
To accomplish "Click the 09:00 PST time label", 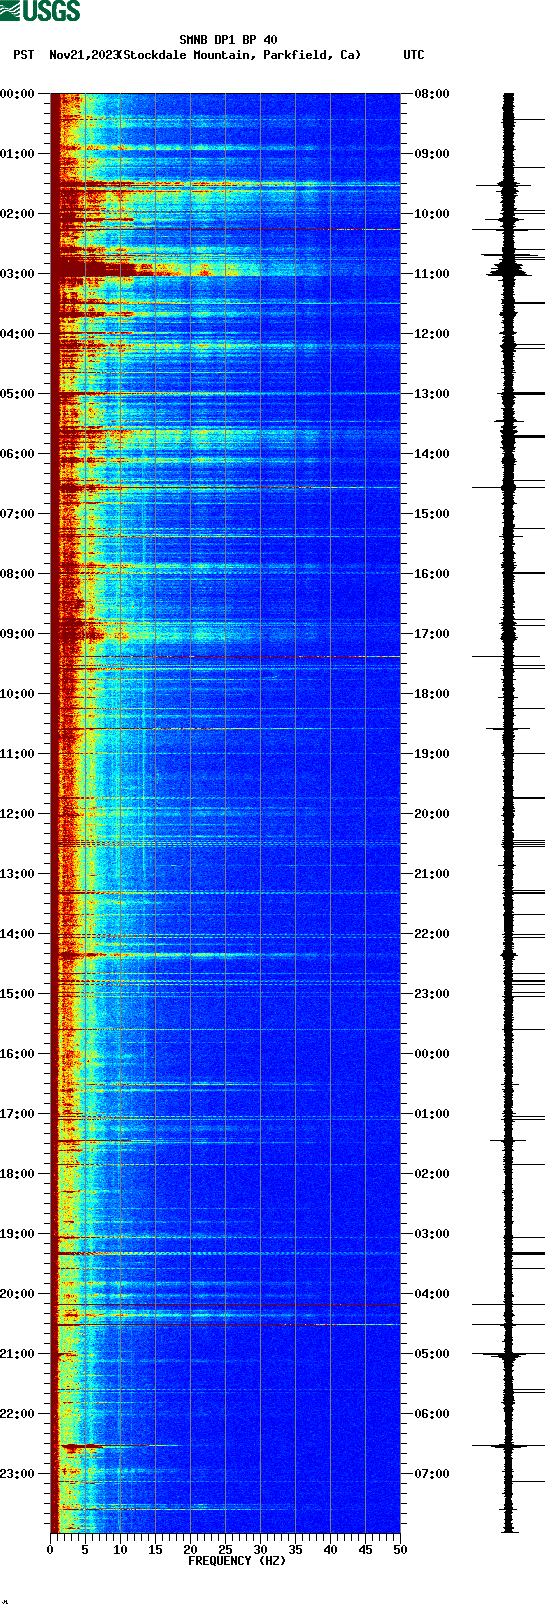I will (x=17, y=634).
